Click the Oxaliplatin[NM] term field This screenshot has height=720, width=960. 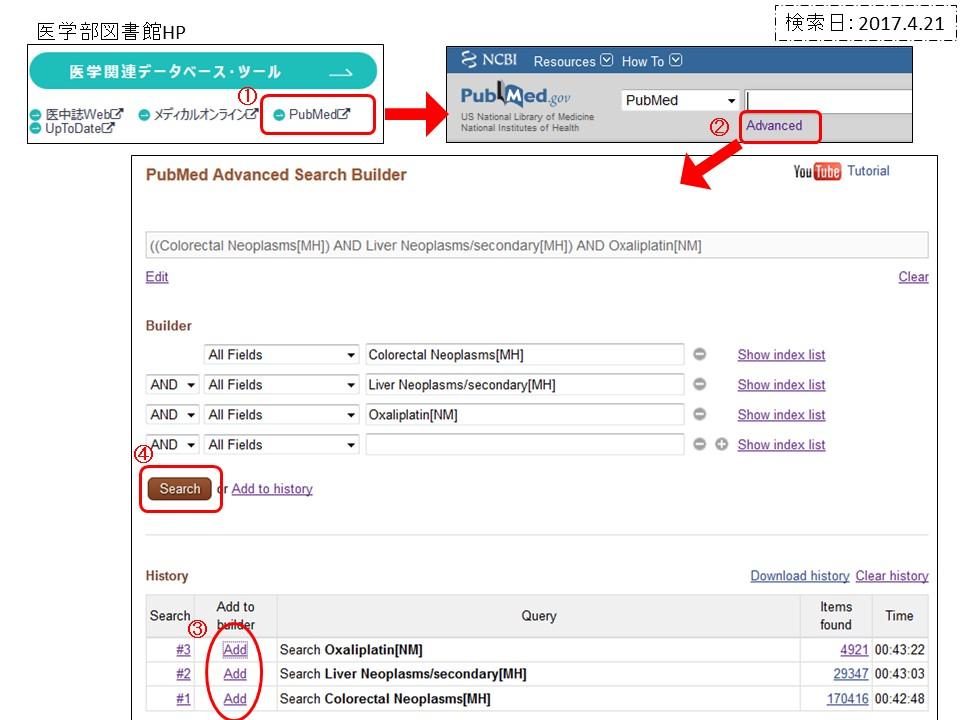[525, 414]
